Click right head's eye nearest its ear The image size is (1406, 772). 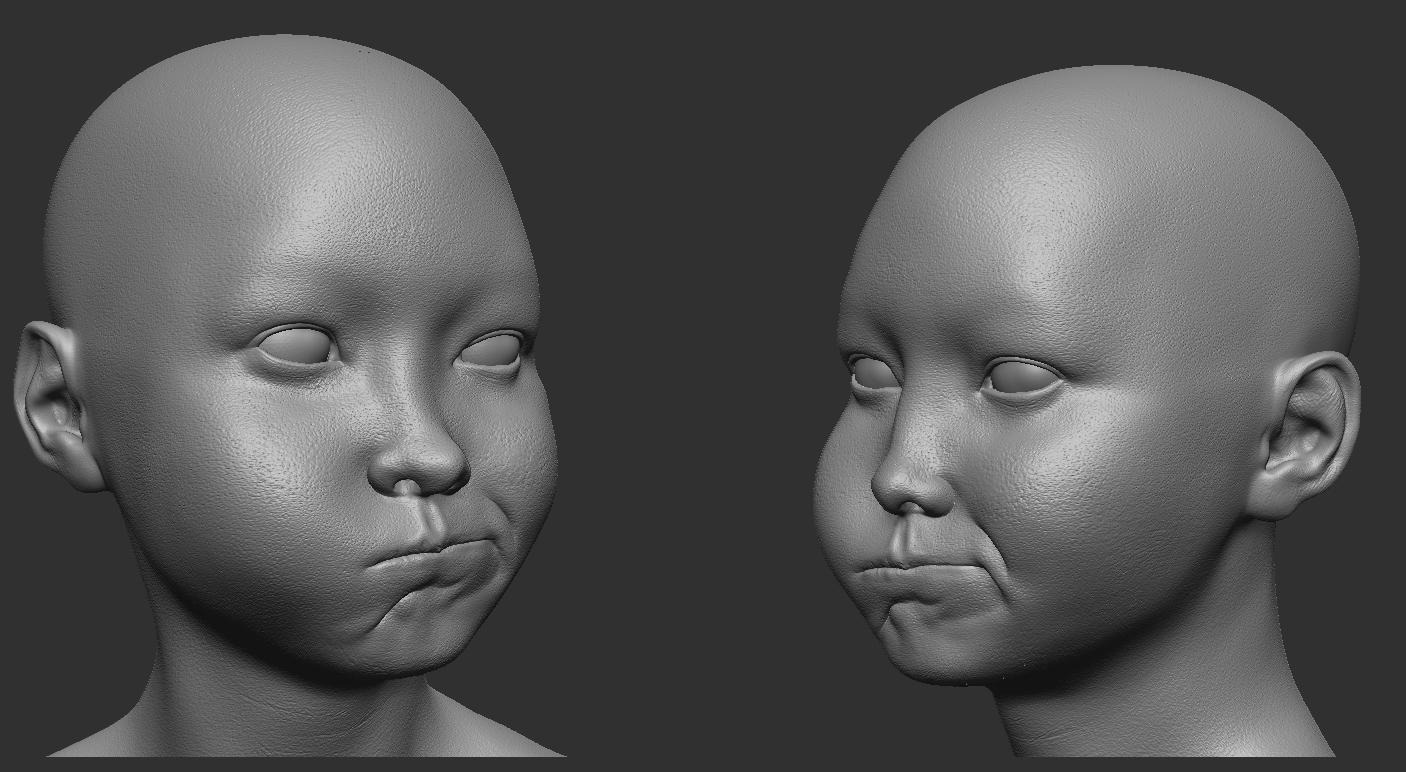1020,379
